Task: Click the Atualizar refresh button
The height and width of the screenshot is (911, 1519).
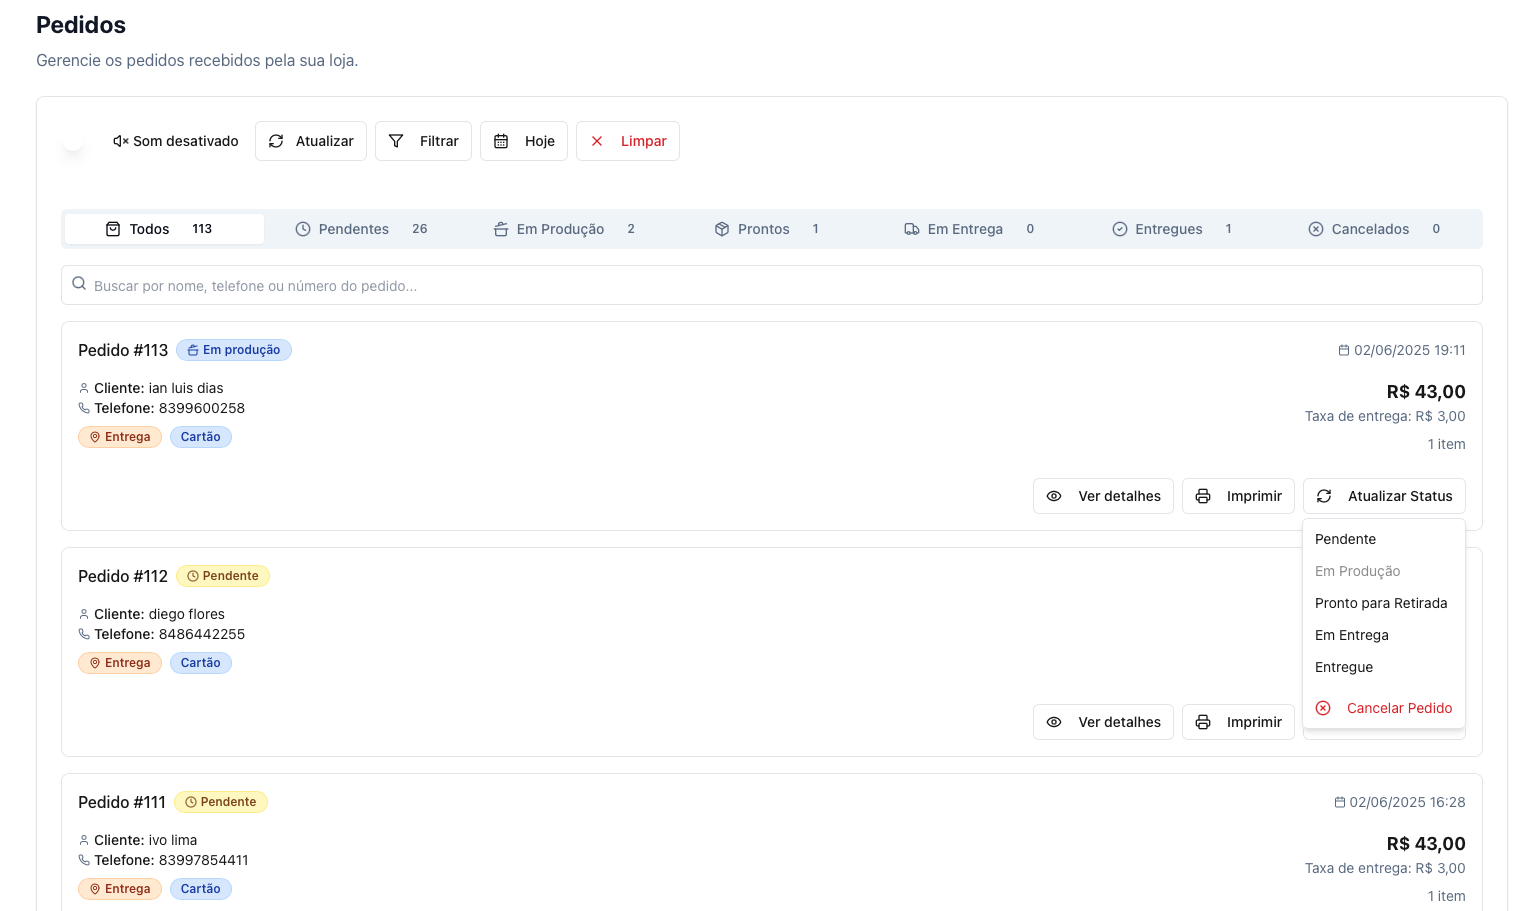Action: click(311, 141)
